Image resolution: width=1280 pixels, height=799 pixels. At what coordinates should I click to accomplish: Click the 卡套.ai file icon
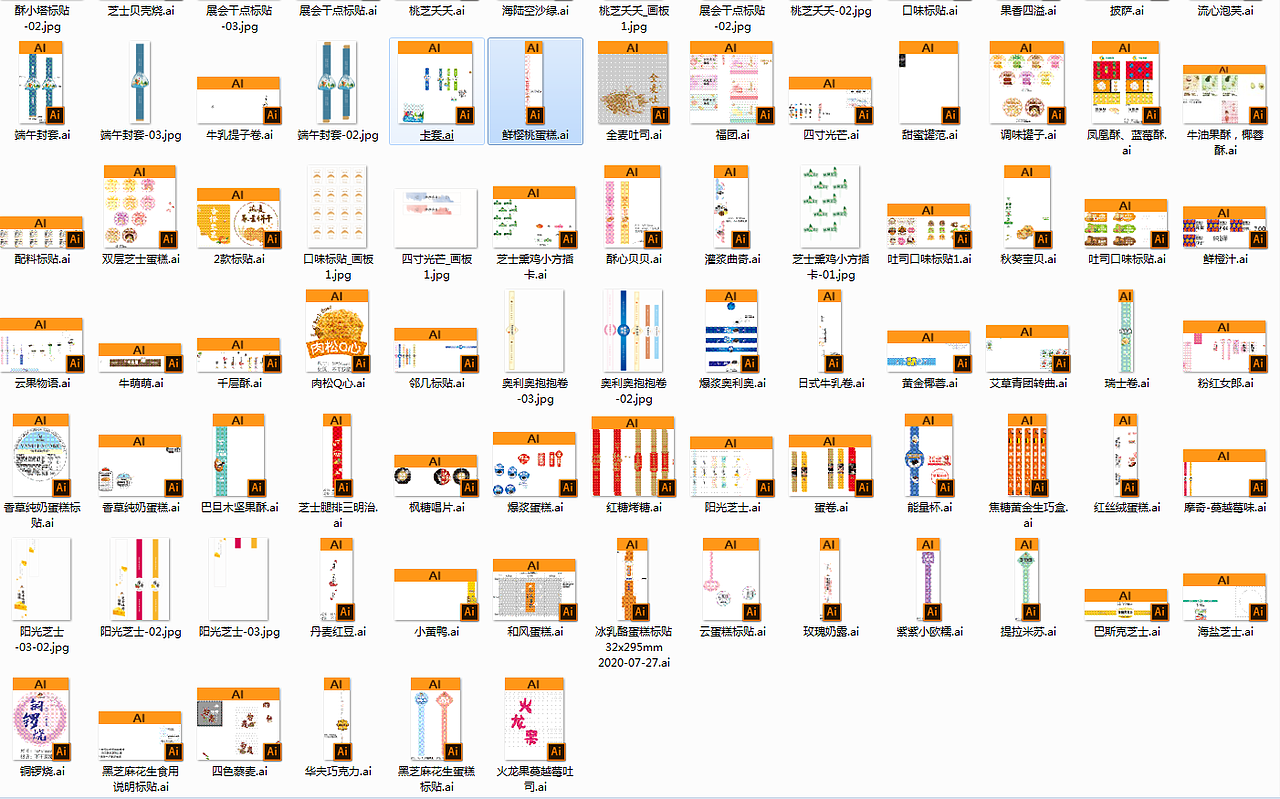(436, 82)
